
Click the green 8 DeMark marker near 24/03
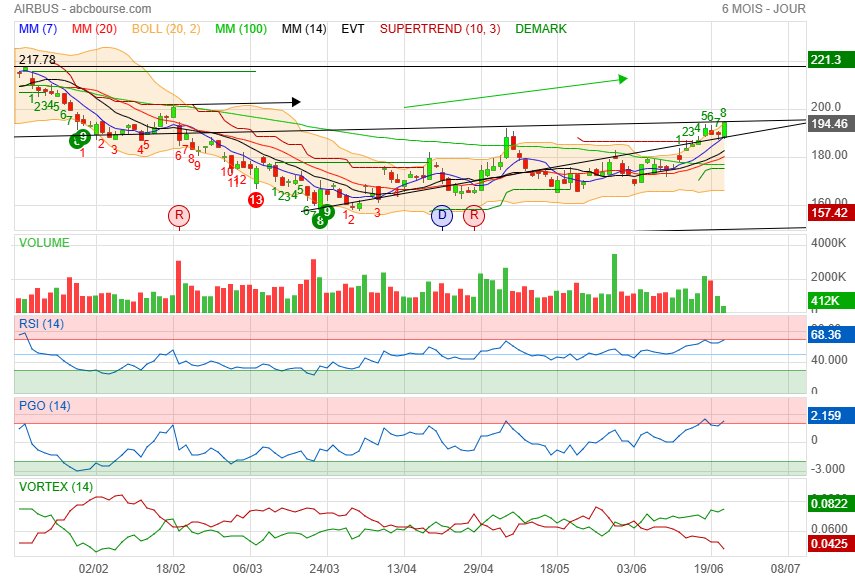click(x=320, y=221)
